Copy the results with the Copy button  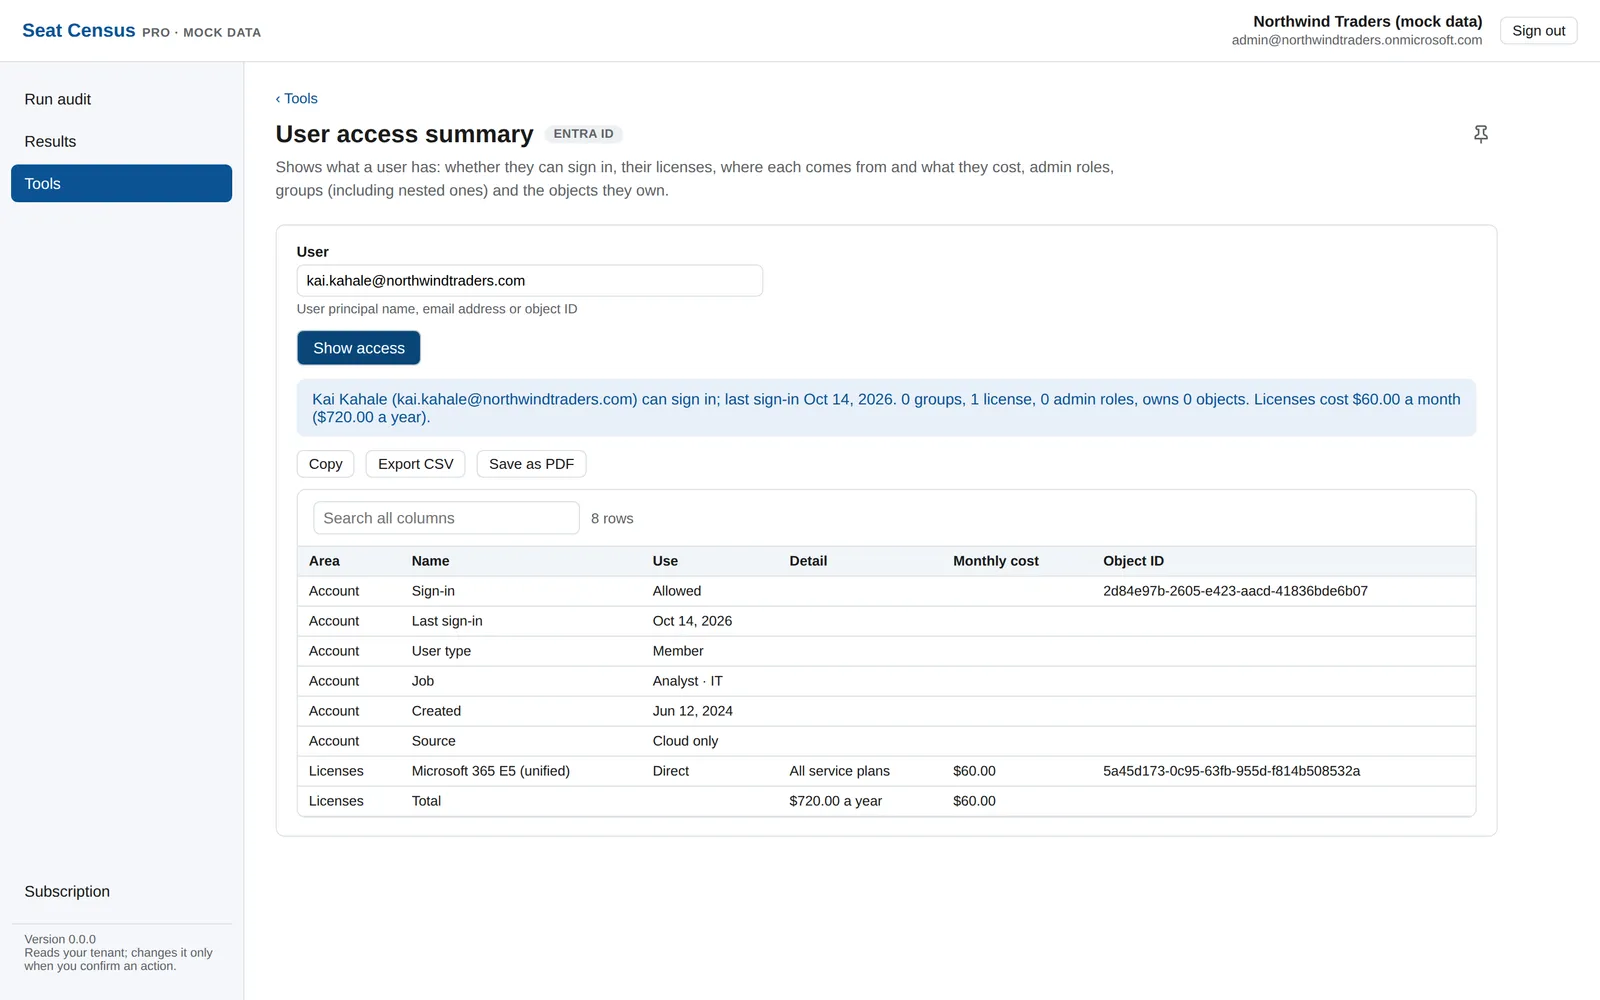325,464
